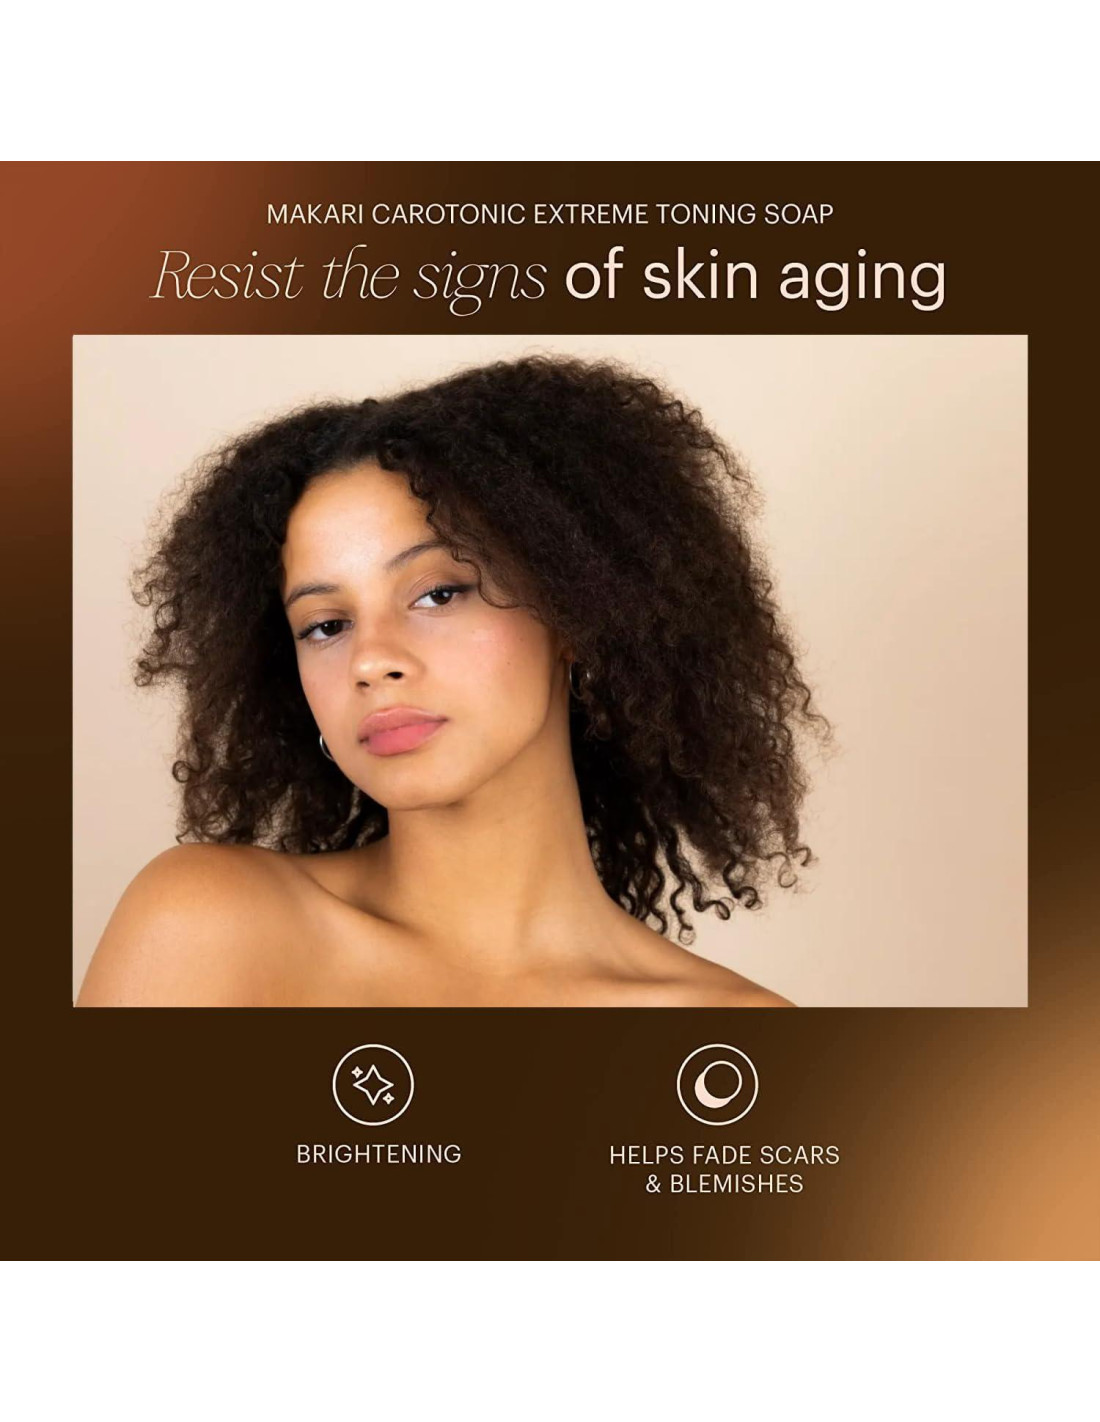
Task: Click the crescent moon scars icon
Action: pos(717,1085)
